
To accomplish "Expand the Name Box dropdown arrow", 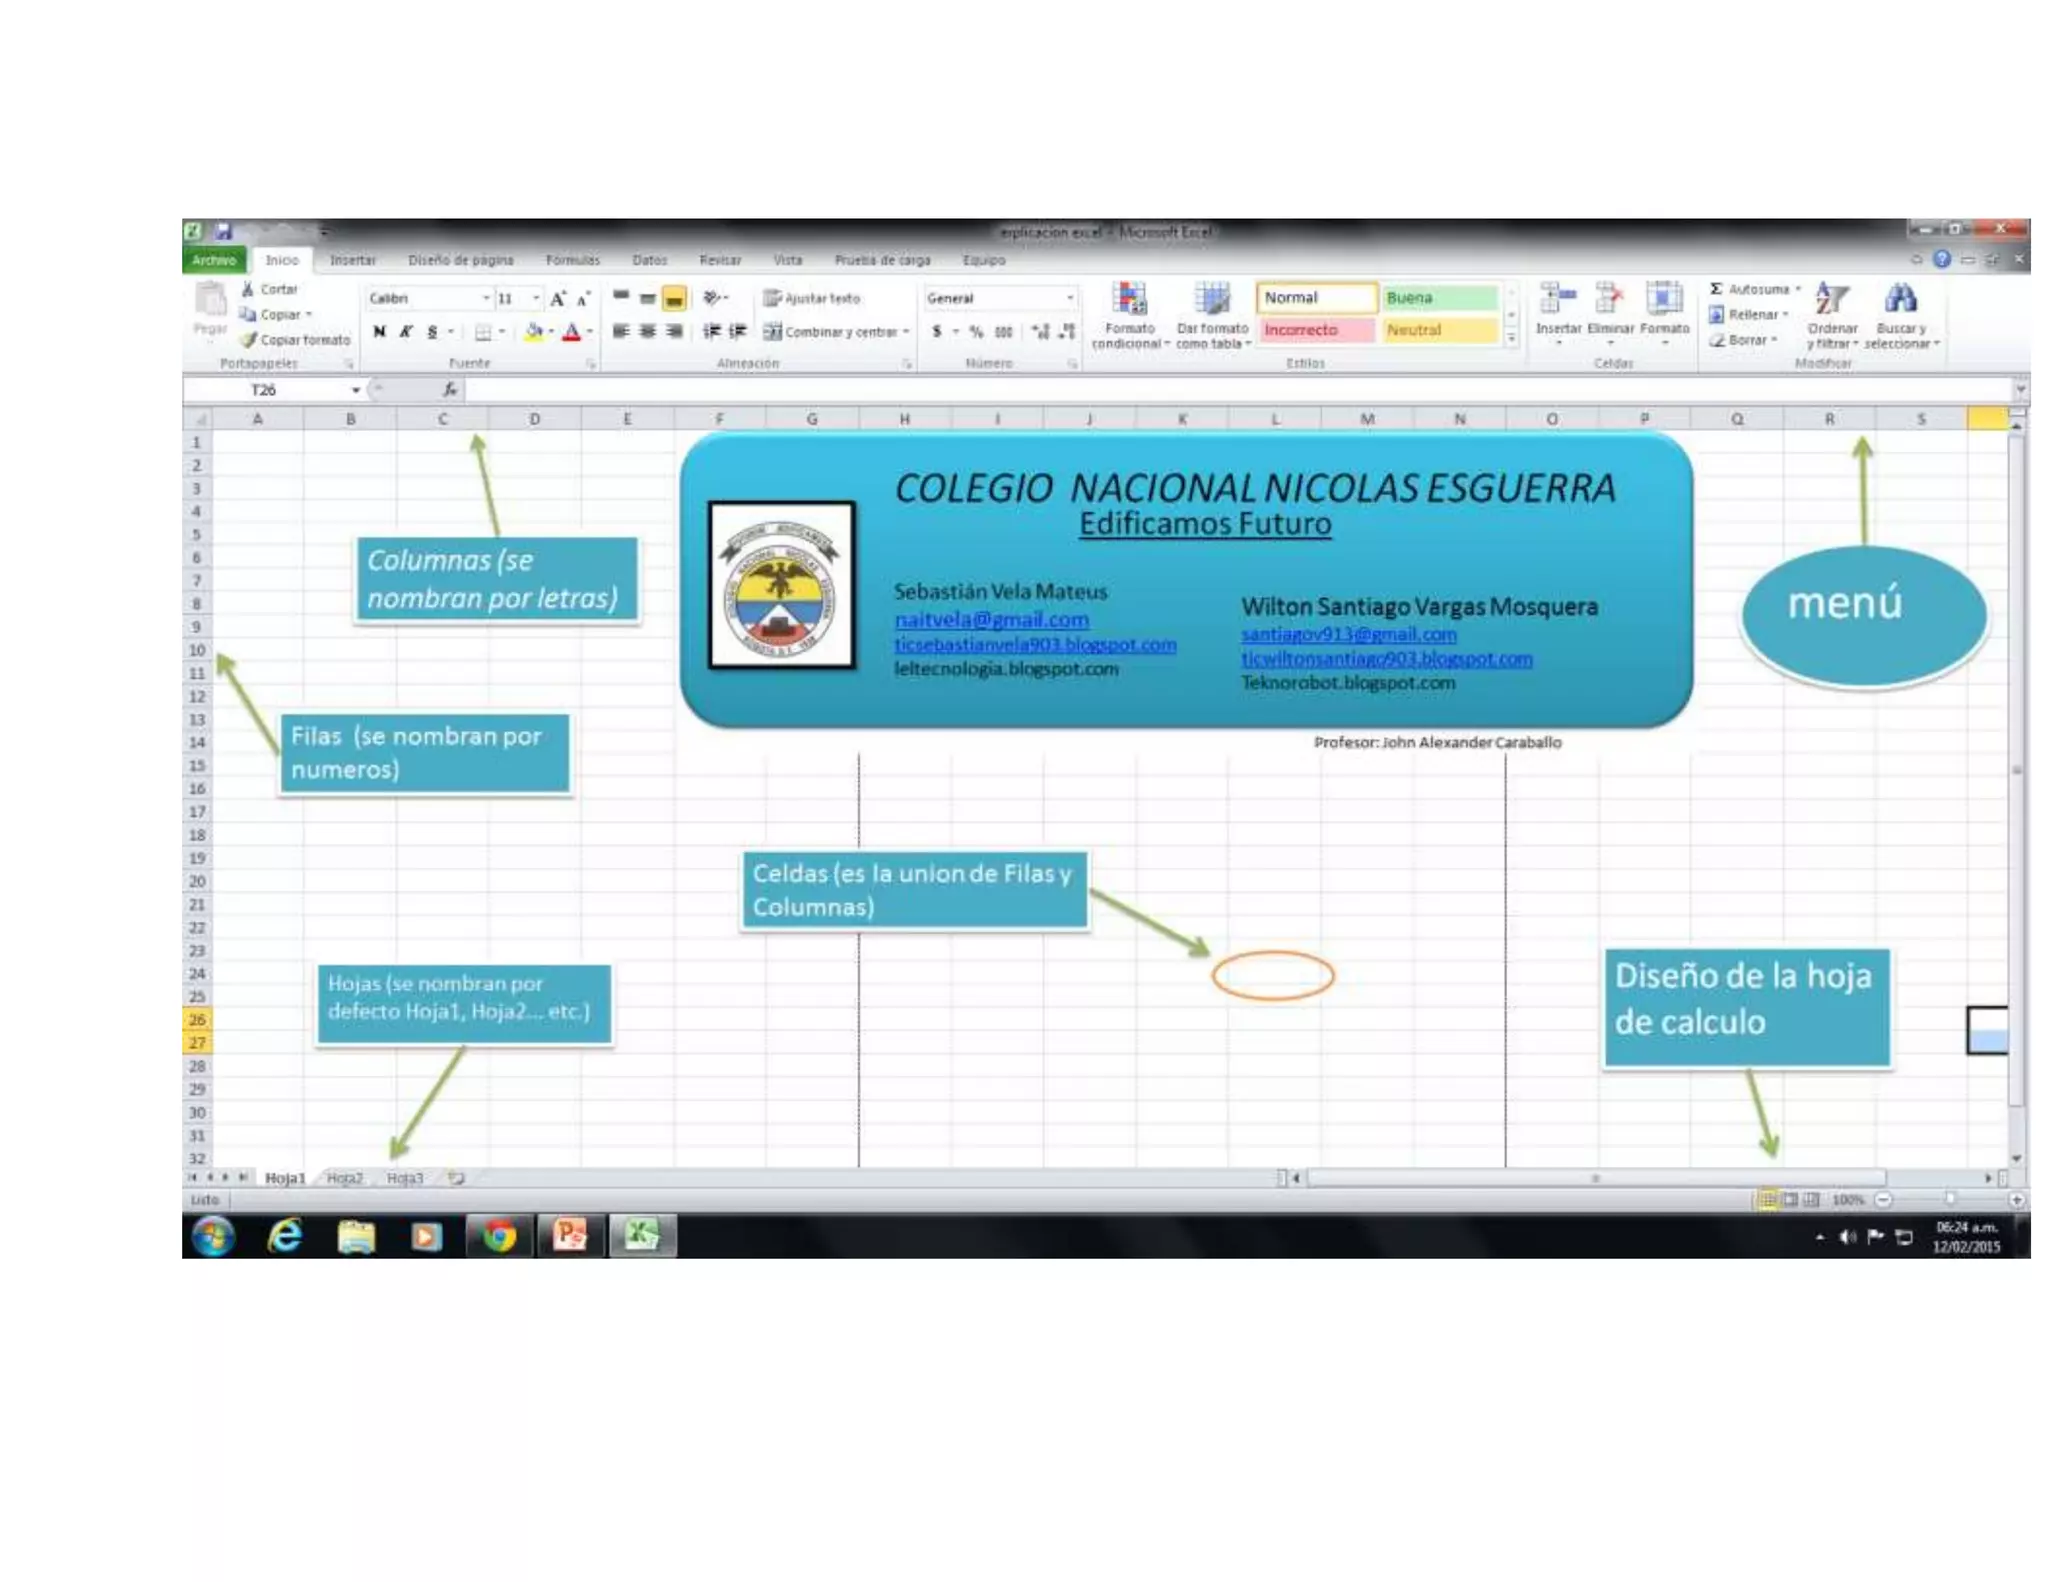I will (x=355, y=390).
